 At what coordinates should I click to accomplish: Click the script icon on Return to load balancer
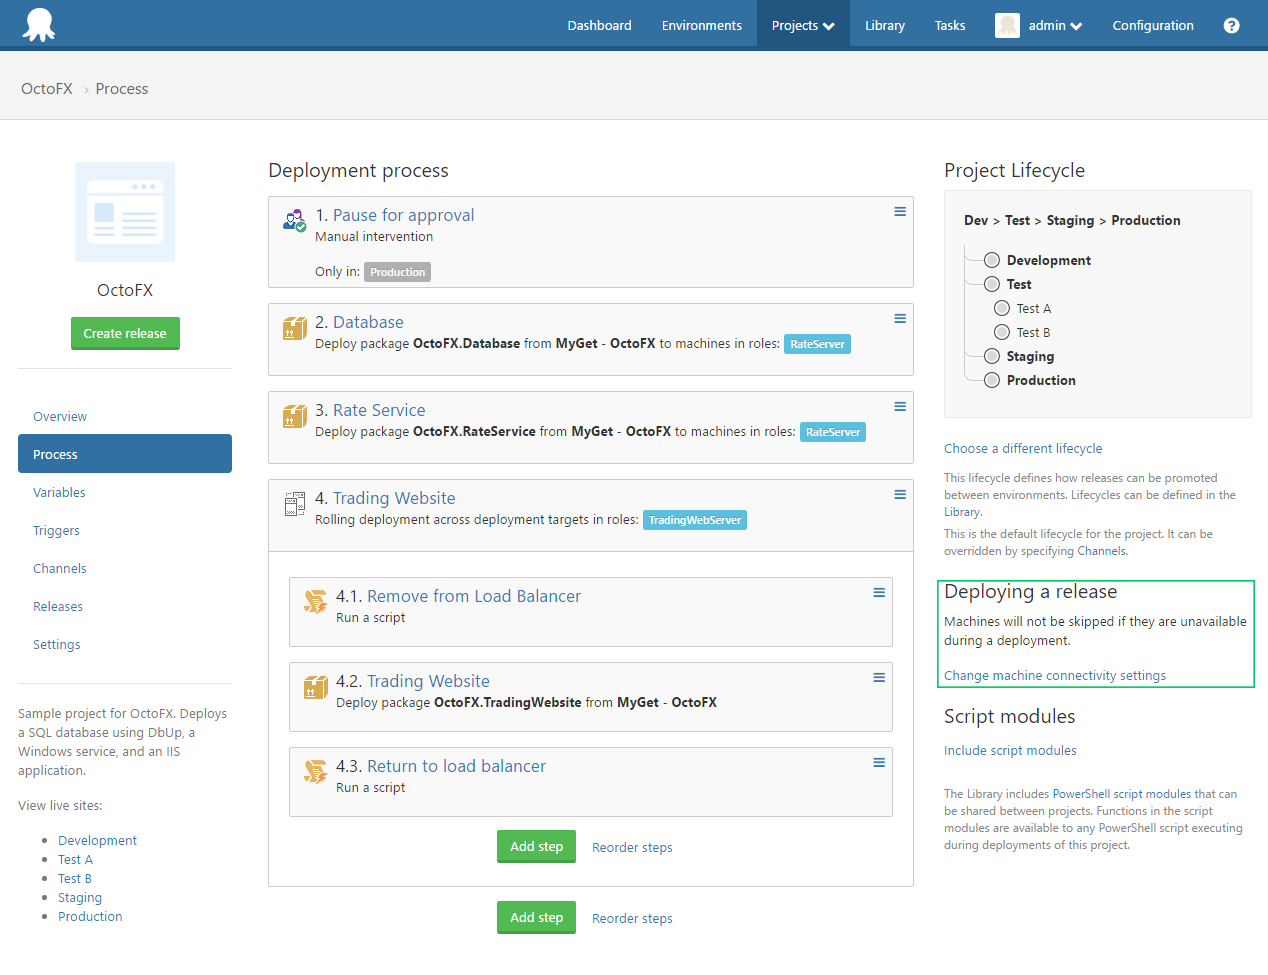click(x=315, y=771)
